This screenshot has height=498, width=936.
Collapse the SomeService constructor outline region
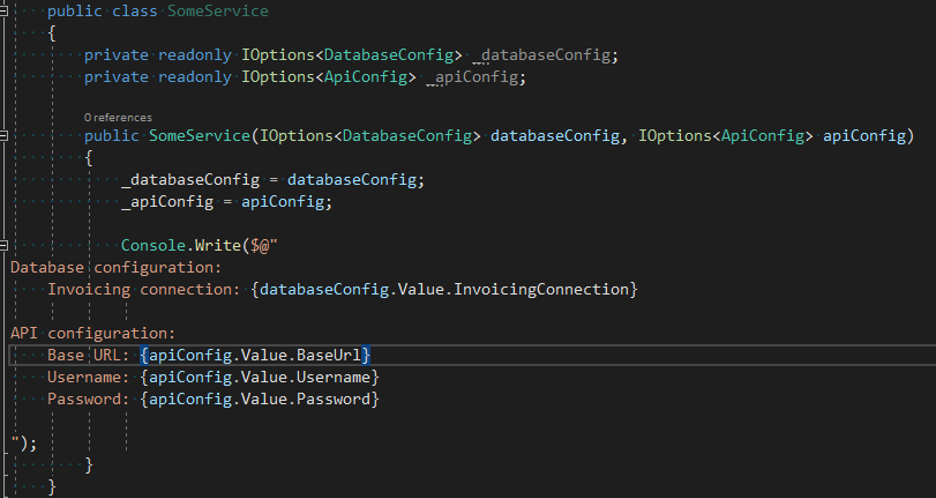point(3,136)
